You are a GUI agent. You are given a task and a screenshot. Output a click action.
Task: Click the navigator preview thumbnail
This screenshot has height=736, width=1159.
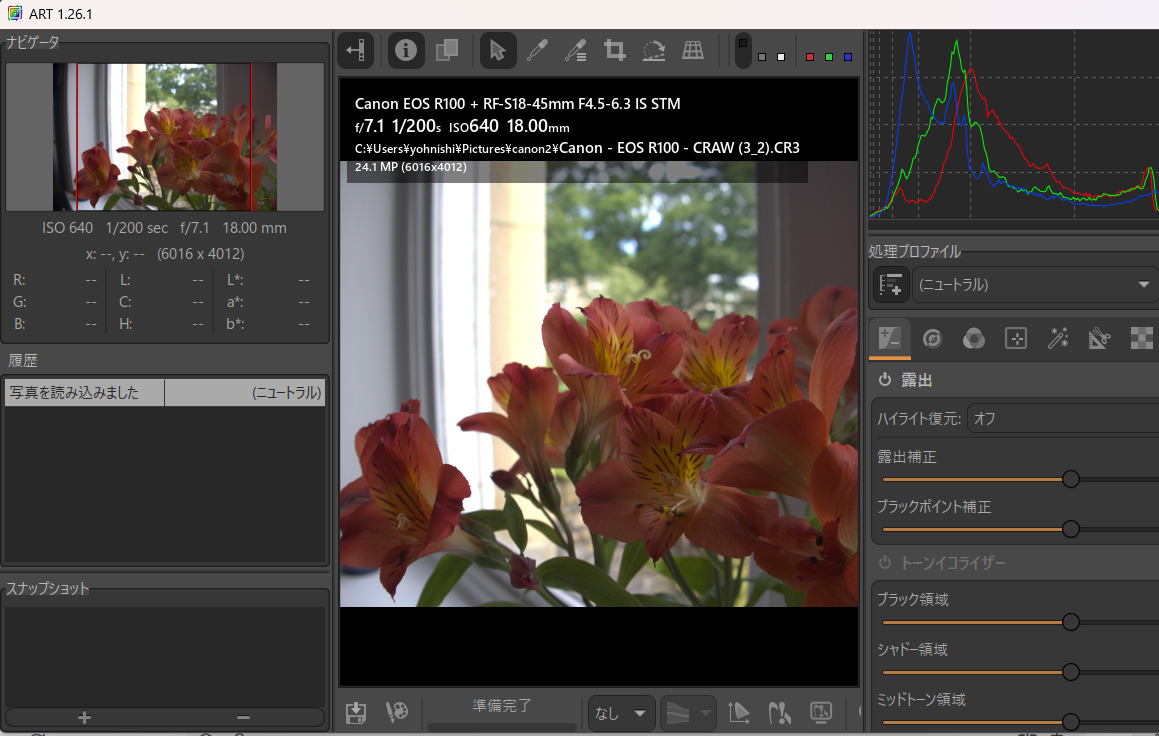[x=165, y=137]
